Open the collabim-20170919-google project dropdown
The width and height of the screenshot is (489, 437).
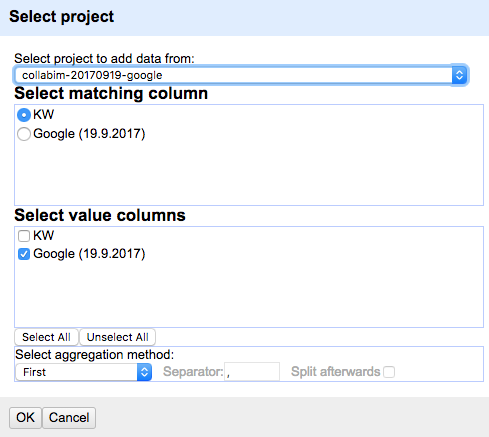pos(241,75)
